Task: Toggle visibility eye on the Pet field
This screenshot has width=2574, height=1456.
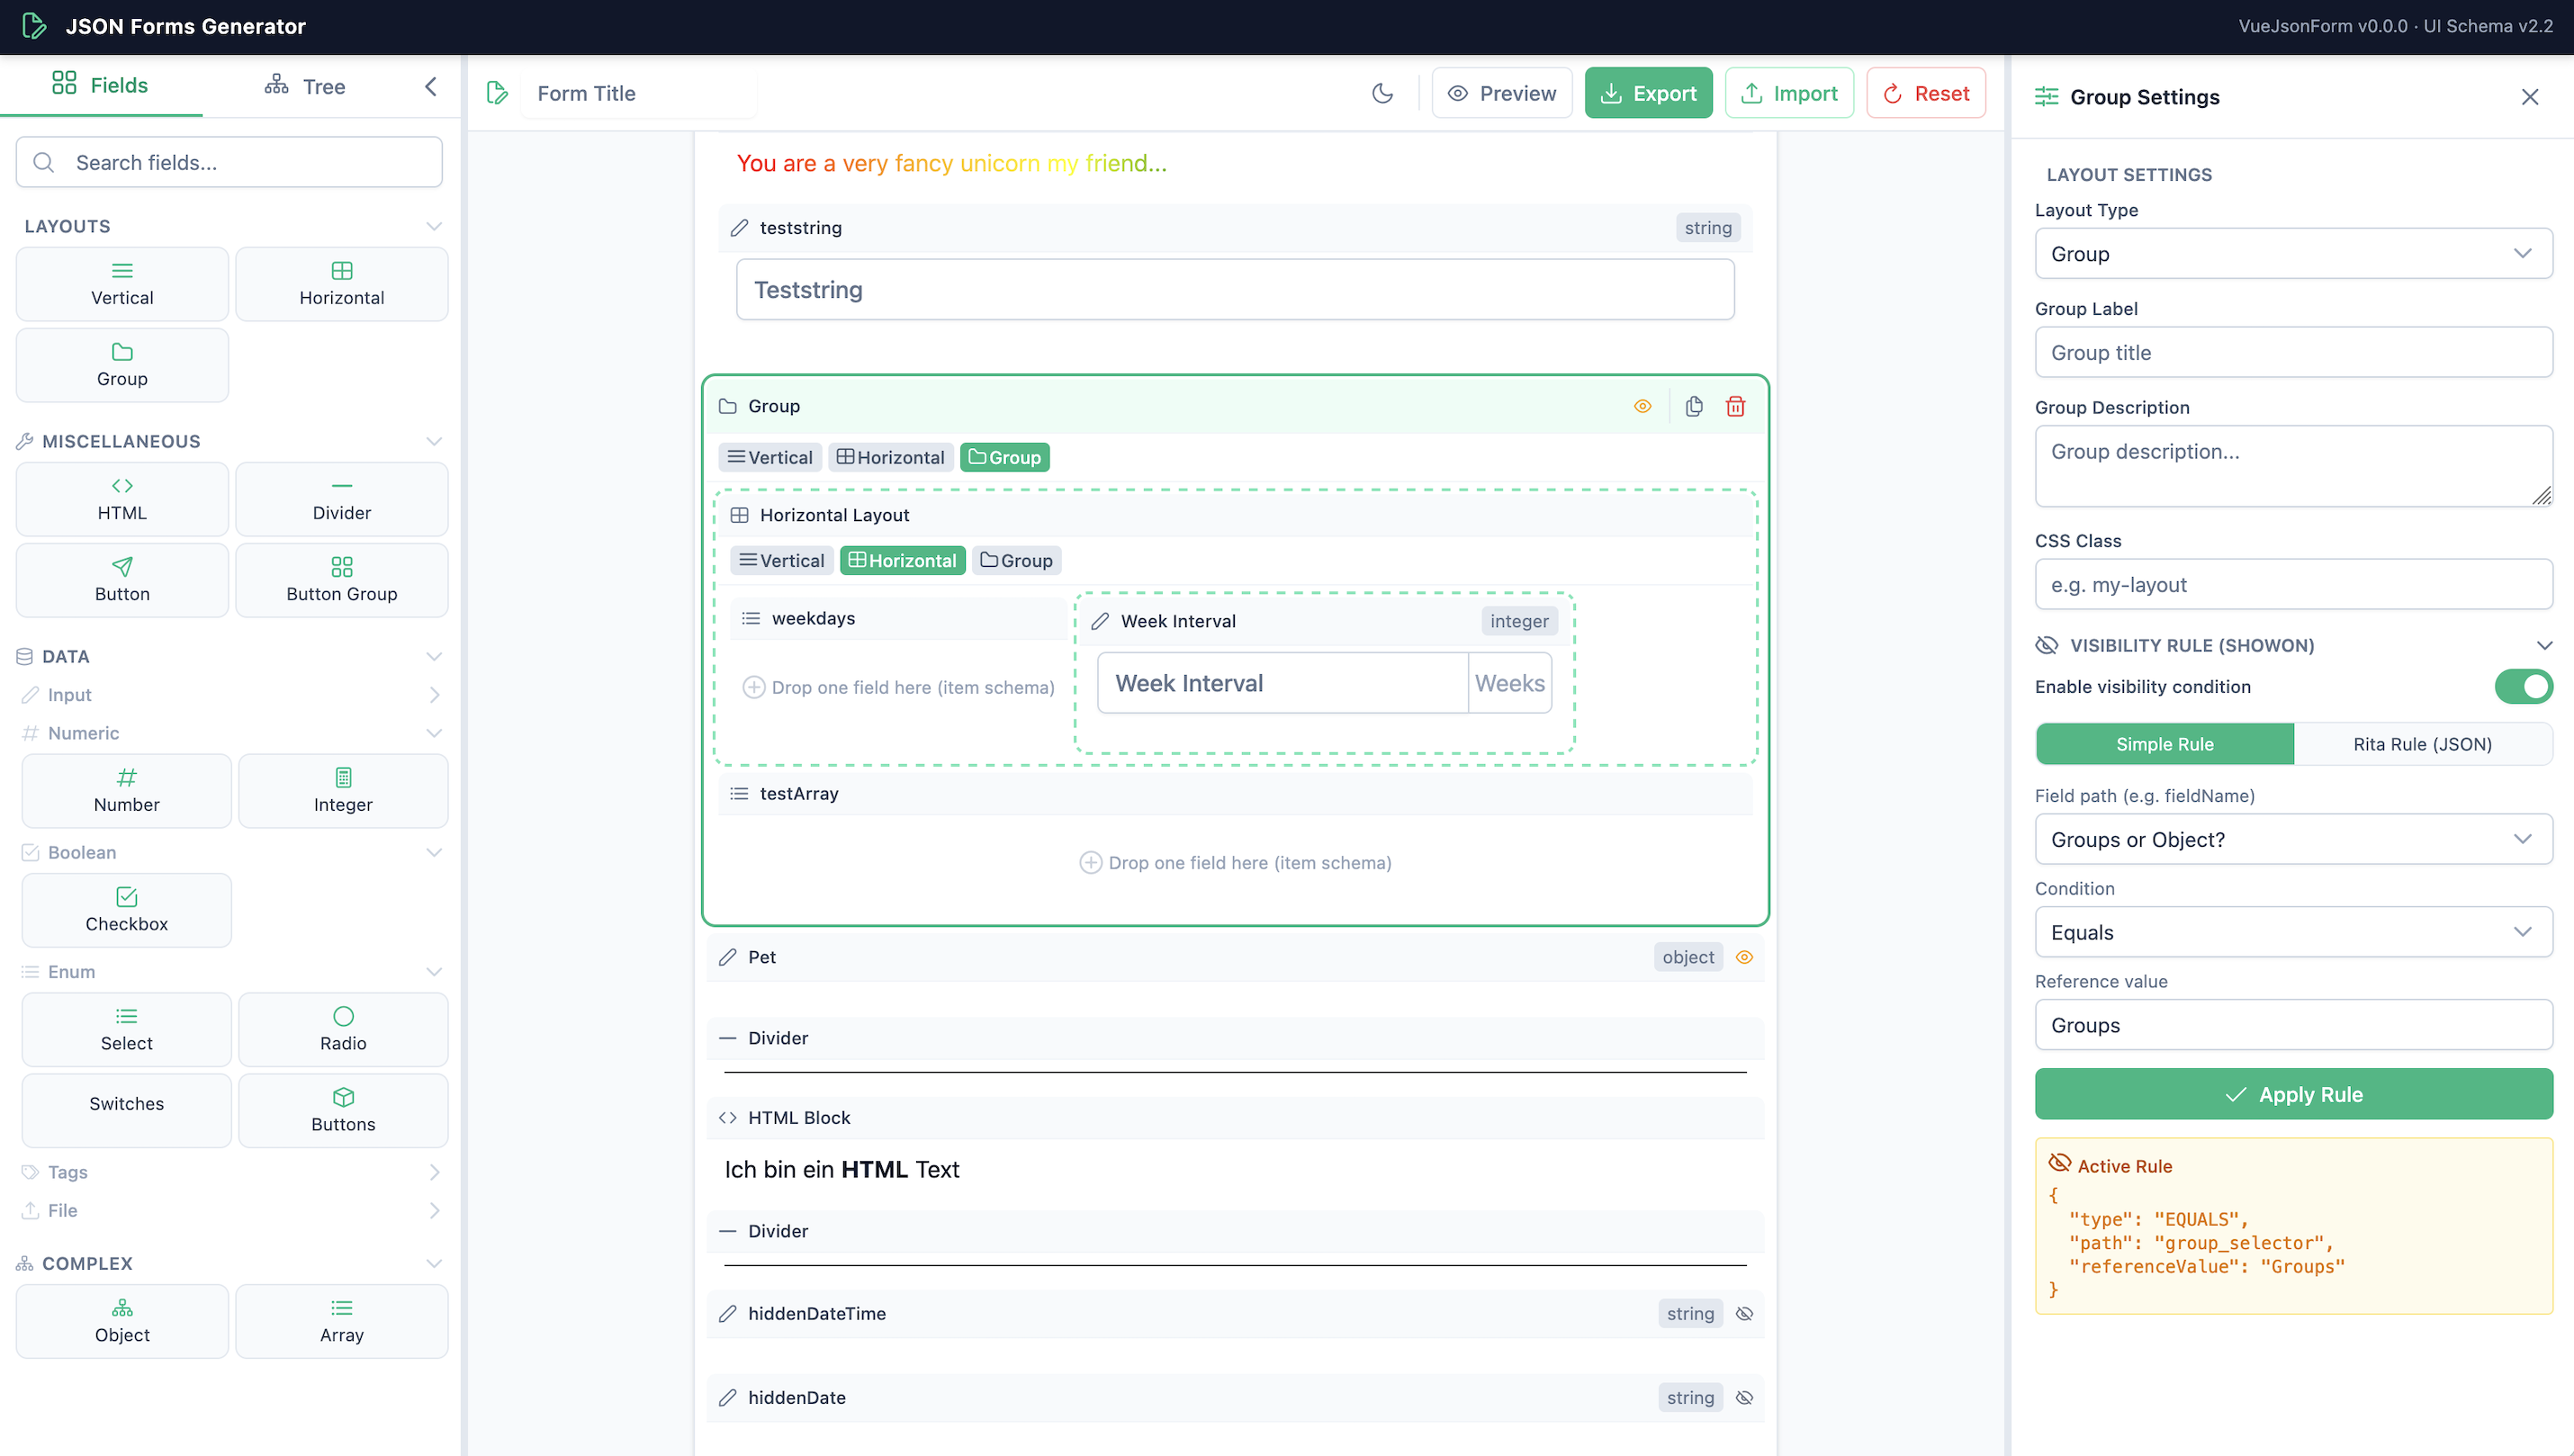Action: point(1745,957)
